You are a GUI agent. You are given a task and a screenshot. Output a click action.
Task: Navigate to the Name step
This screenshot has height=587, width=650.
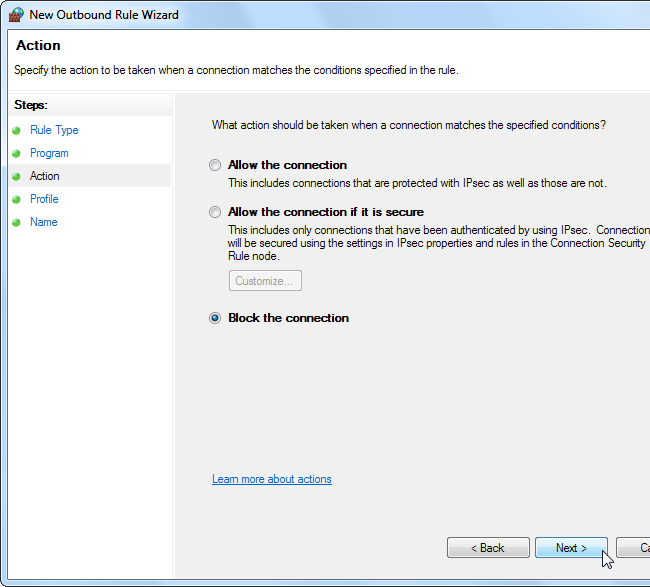44,222
